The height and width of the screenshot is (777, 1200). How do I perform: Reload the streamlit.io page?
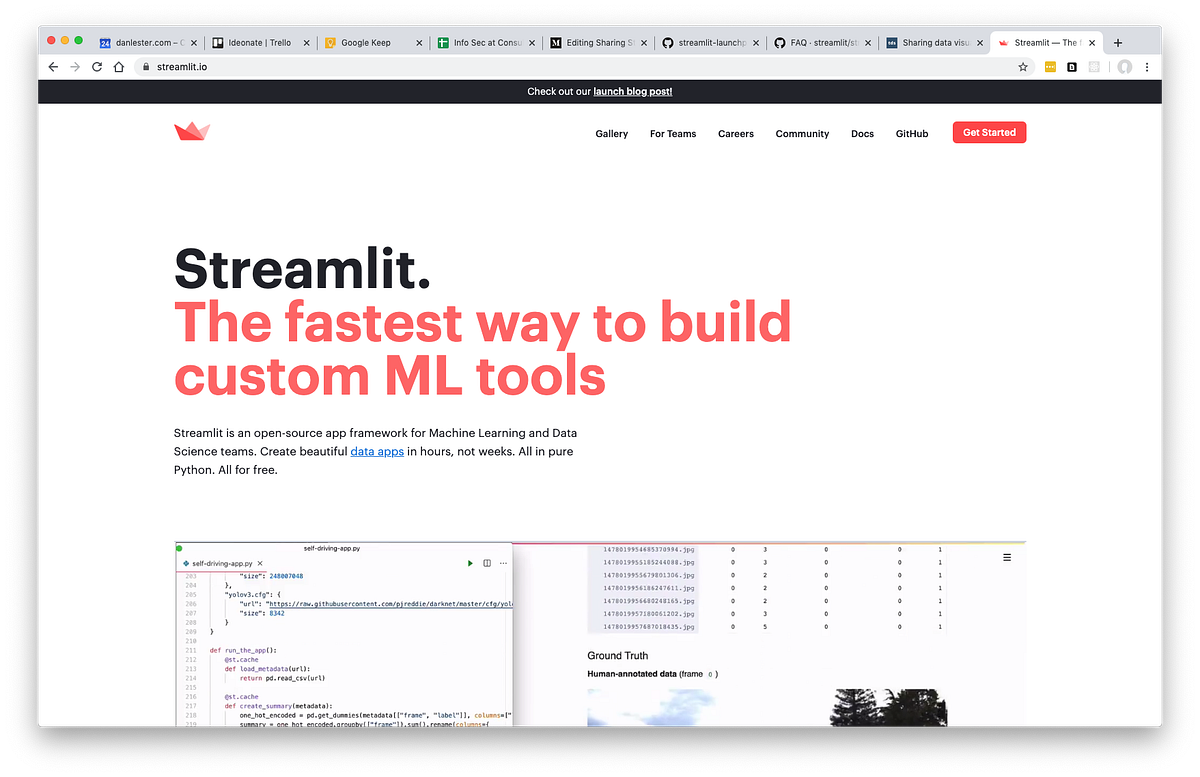tap(97, 66)
